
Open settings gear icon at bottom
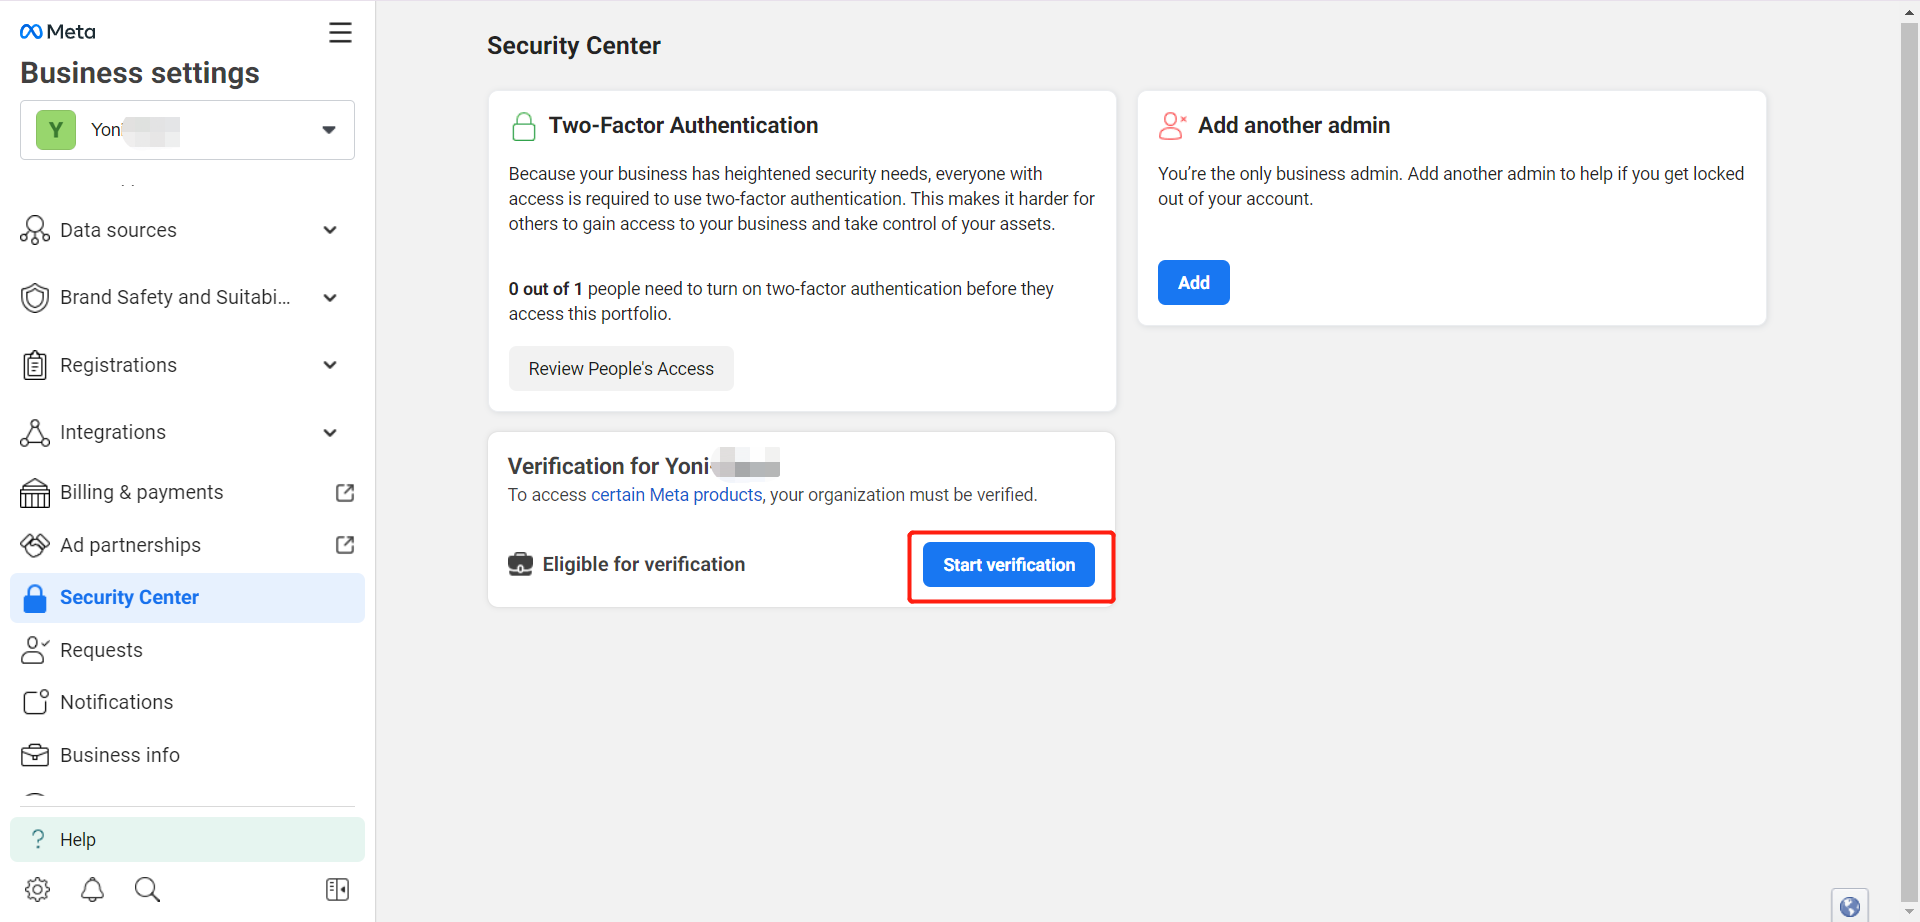38,889
